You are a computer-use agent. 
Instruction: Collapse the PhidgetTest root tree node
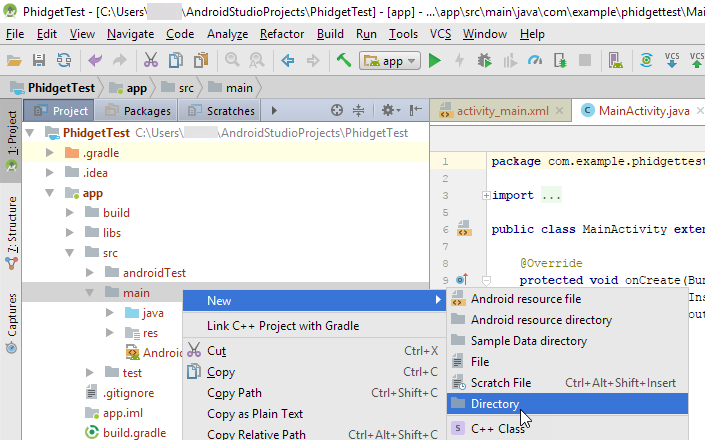pyautogui.click(x=30, y=133)
